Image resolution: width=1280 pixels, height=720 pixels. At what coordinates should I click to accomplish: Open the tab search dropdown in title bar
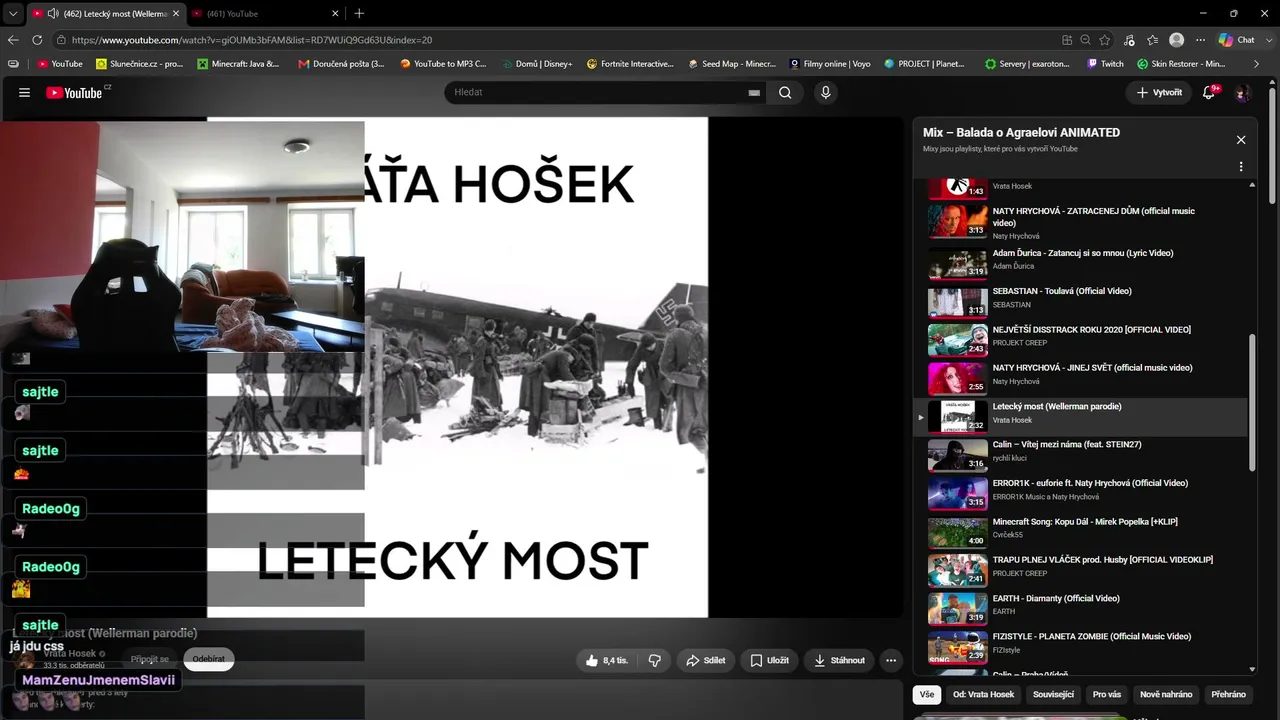[x=13, y=13]
